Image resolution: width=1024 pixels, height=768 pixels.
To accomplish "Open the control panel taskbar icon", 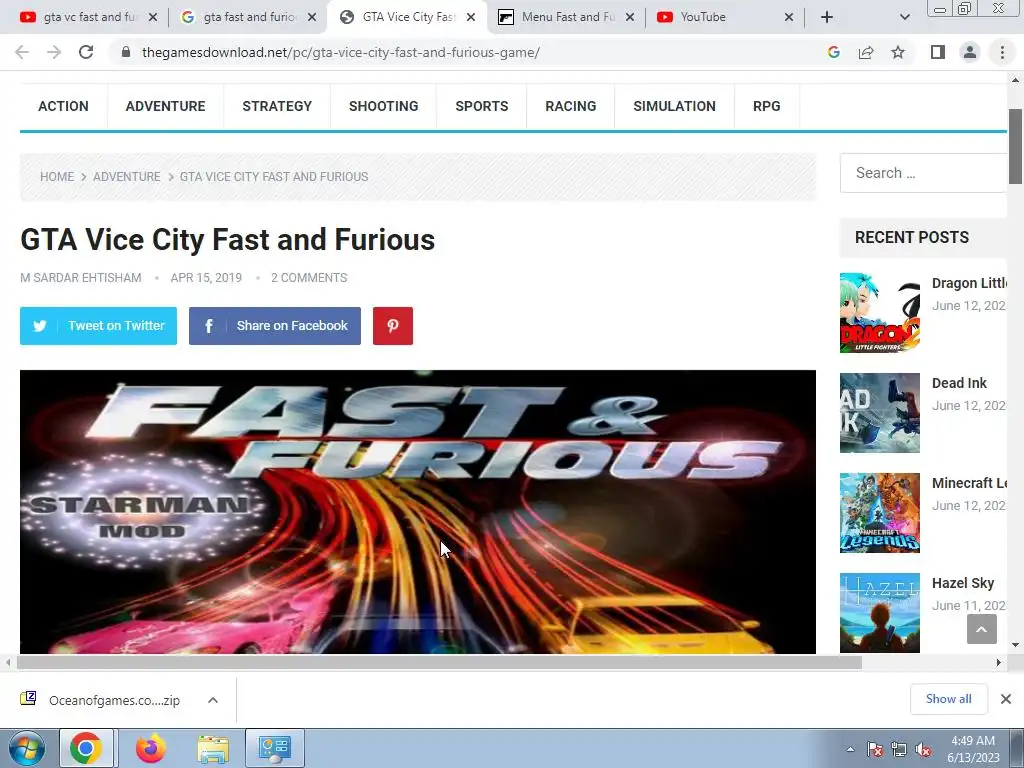I will click(274, 748).
